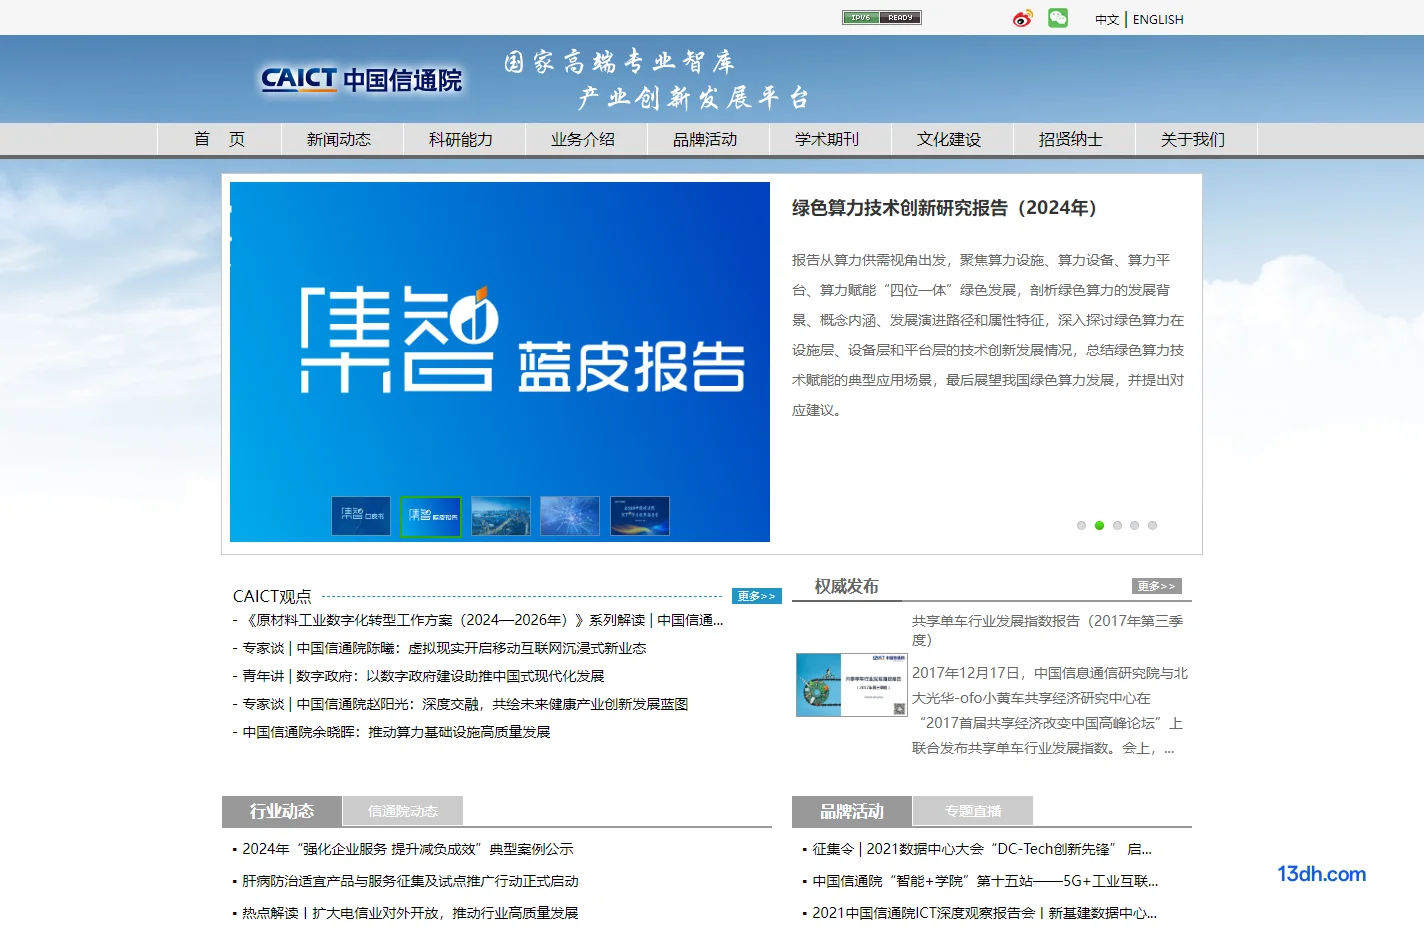This screenshot has width=1424, height=933.
Task: Open the 业务介绍 menu item
Action: coord(583,139)
